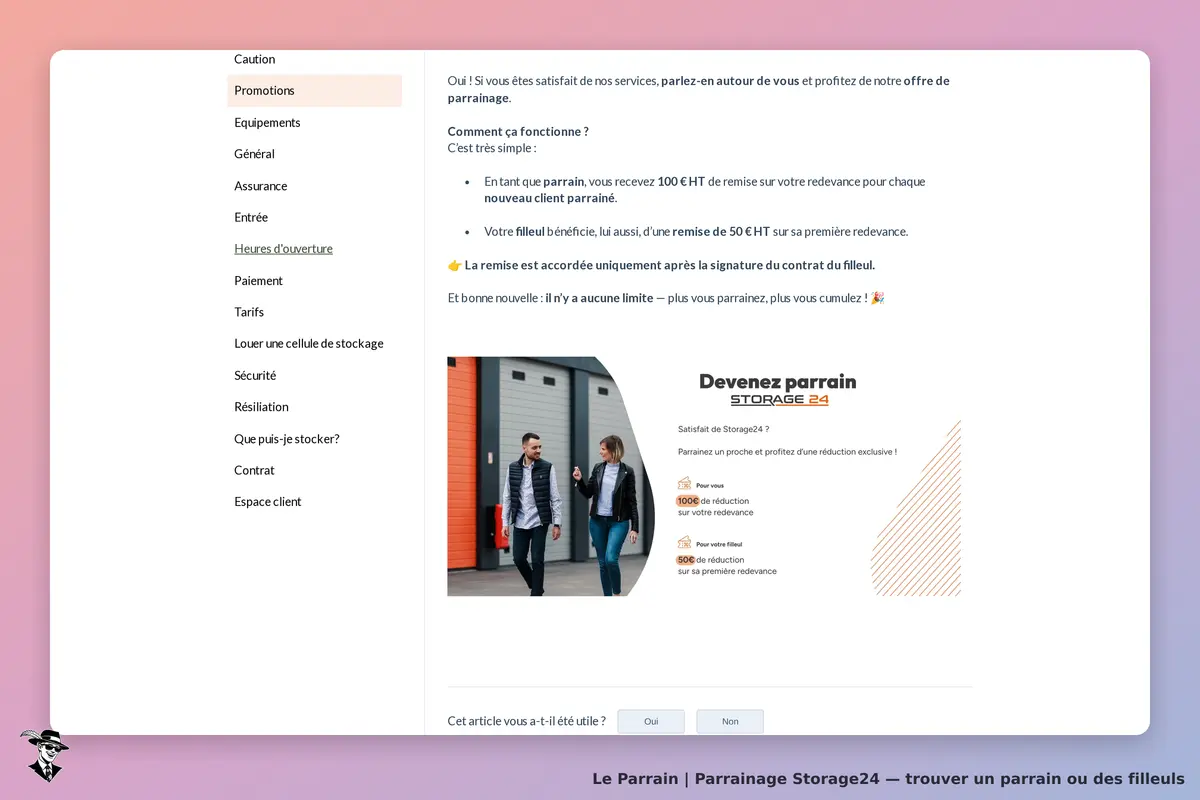Answer Non to article usefulness
This screenshot has width=1200, height=800.
click(x=730, y=721)
